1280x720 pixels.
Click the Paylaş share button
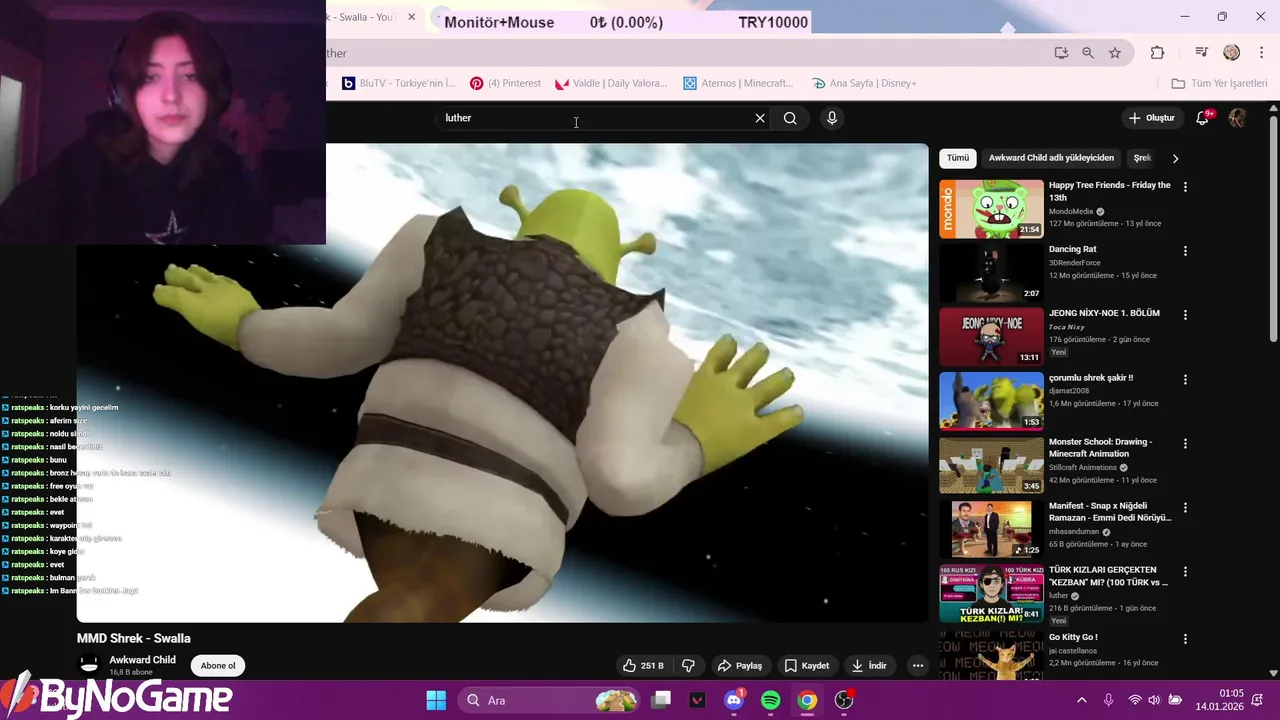(740, 666)
